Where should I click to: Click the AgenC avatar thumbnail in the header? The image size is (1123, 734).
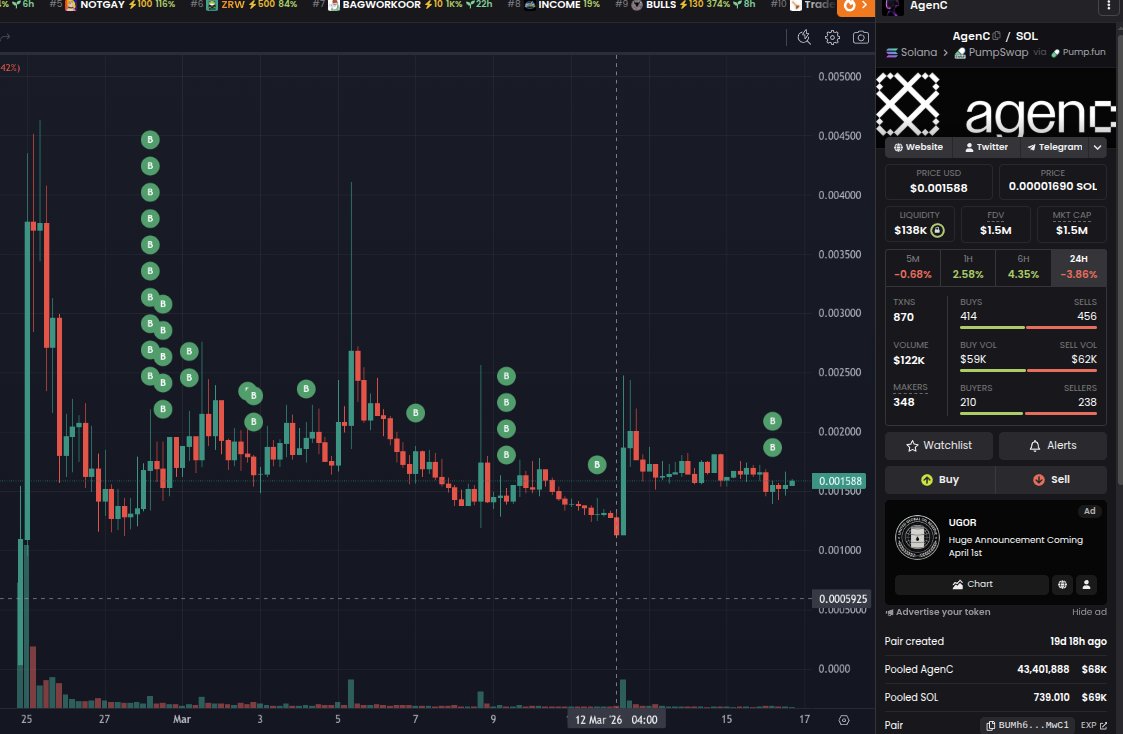click(892, 6)
